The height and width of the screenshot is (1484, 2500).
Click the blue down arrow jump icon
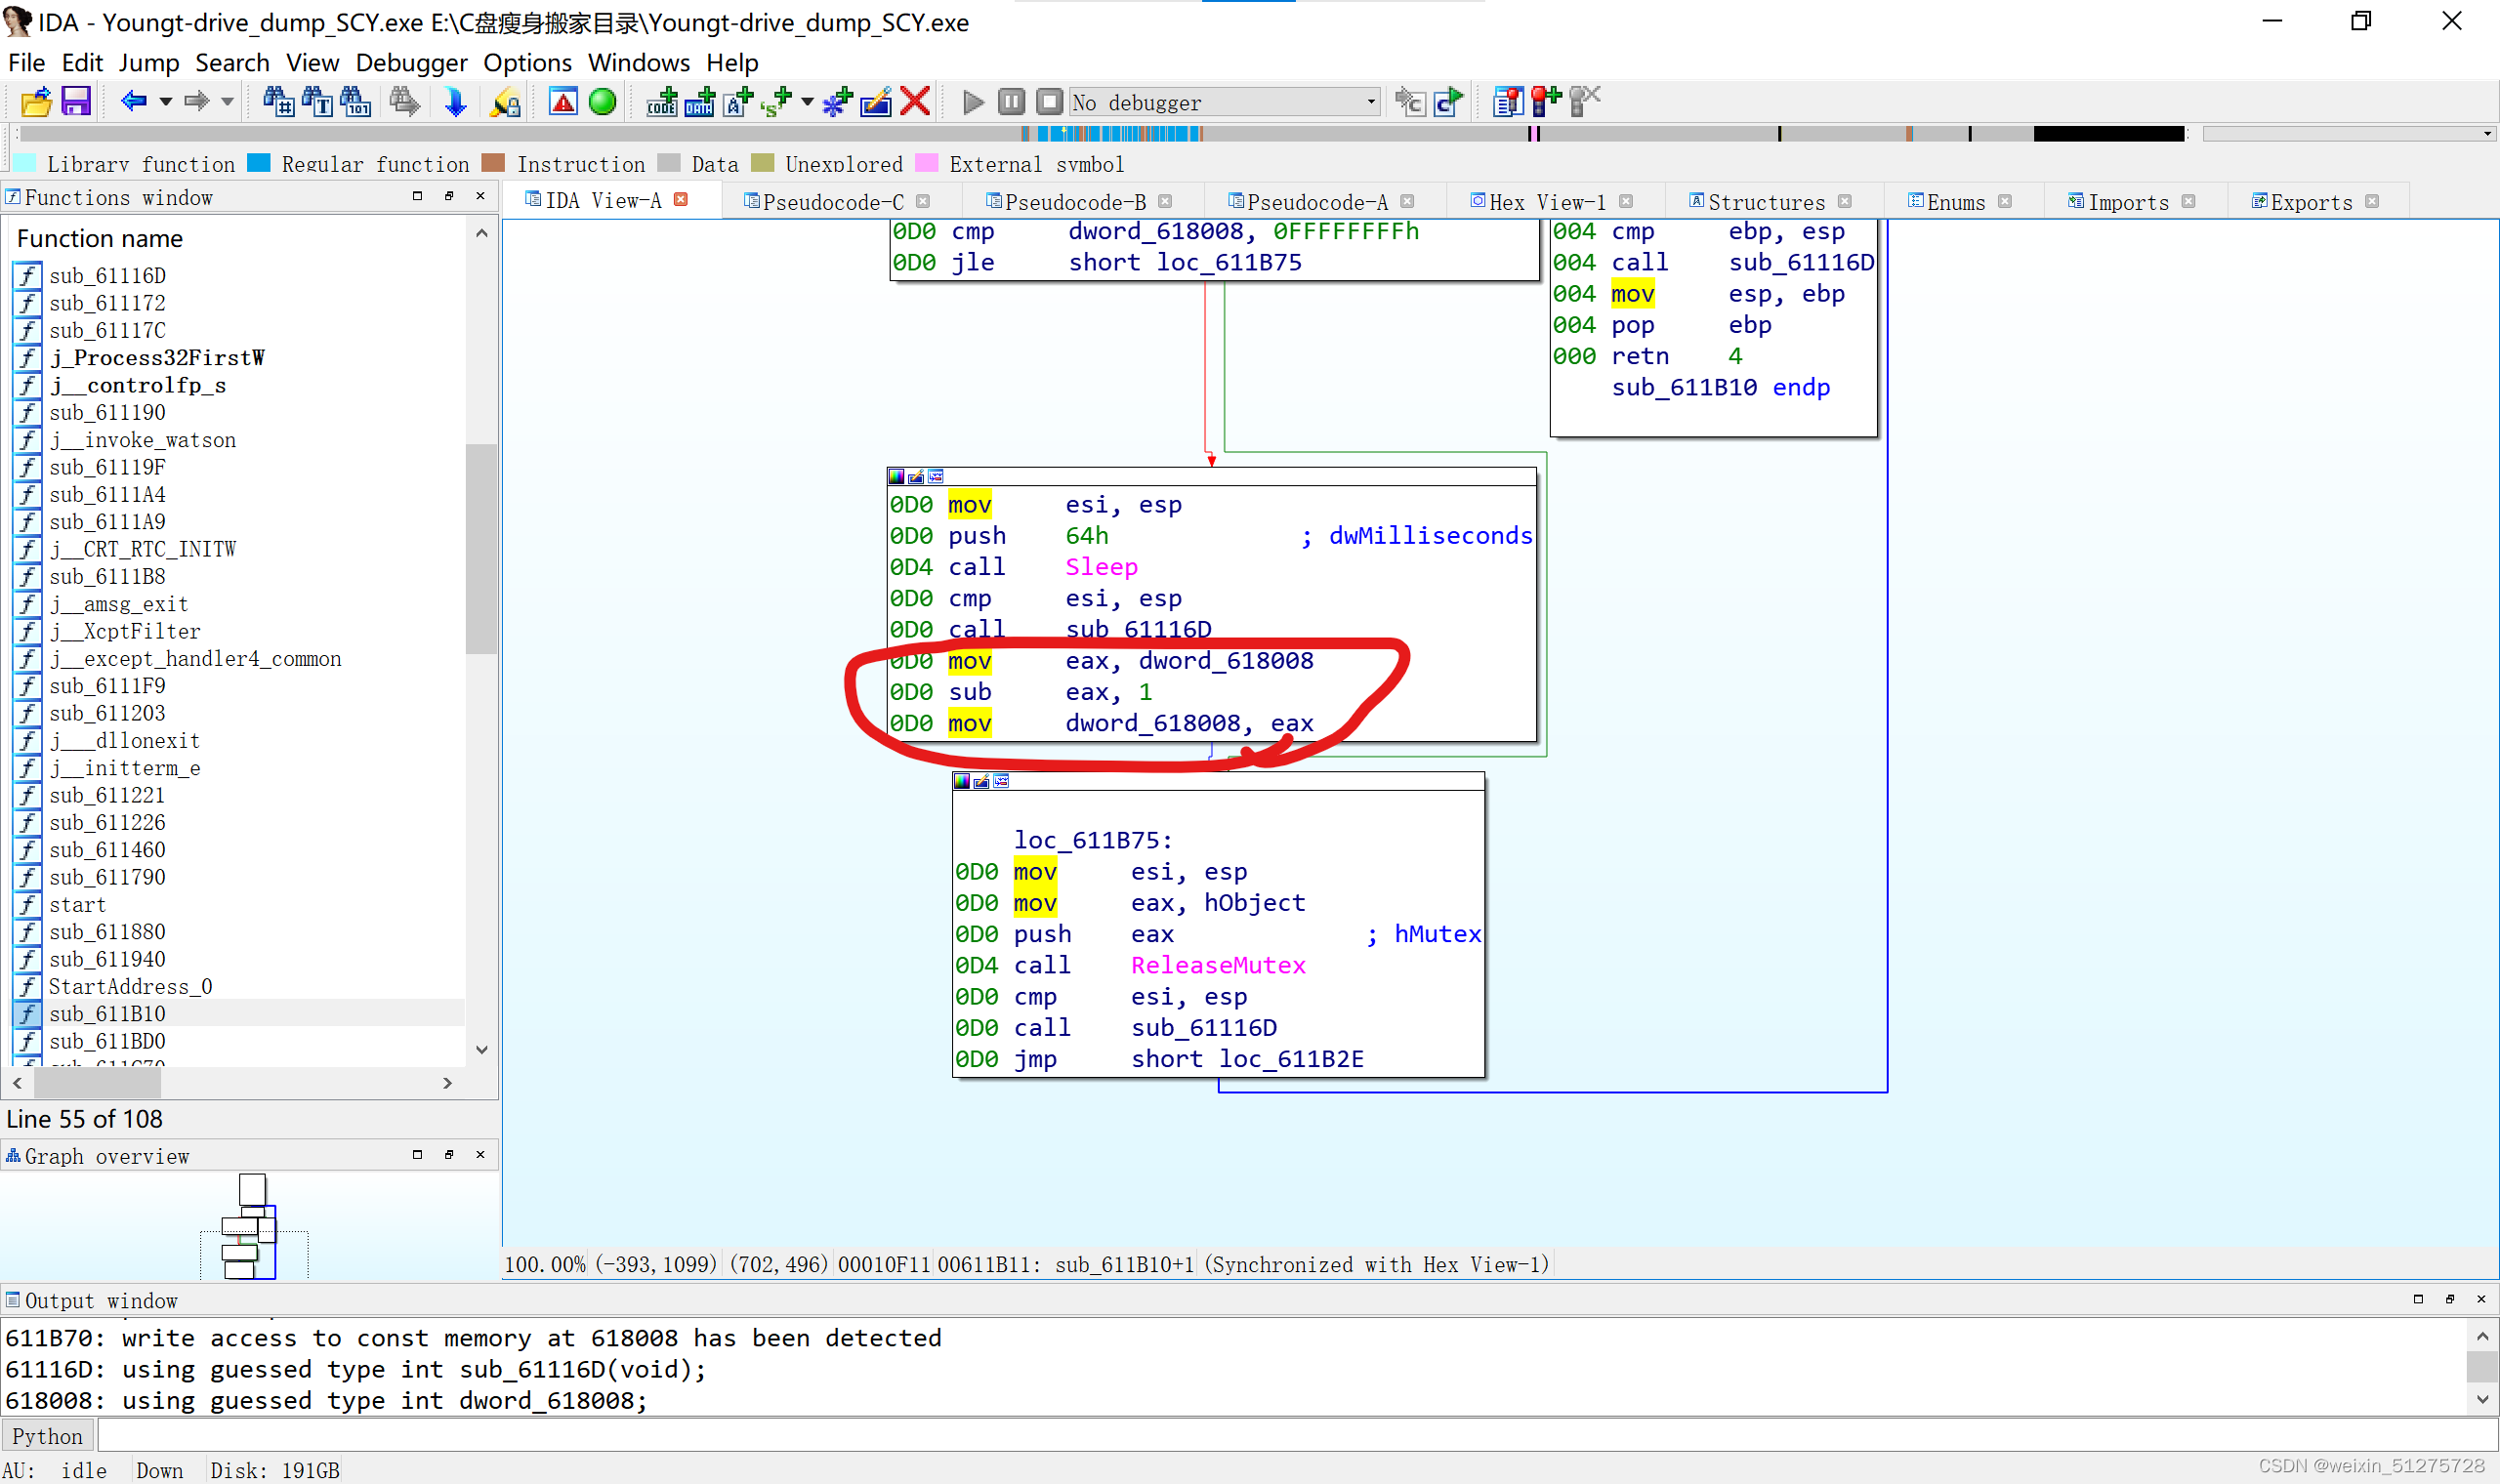coord(455,102)
